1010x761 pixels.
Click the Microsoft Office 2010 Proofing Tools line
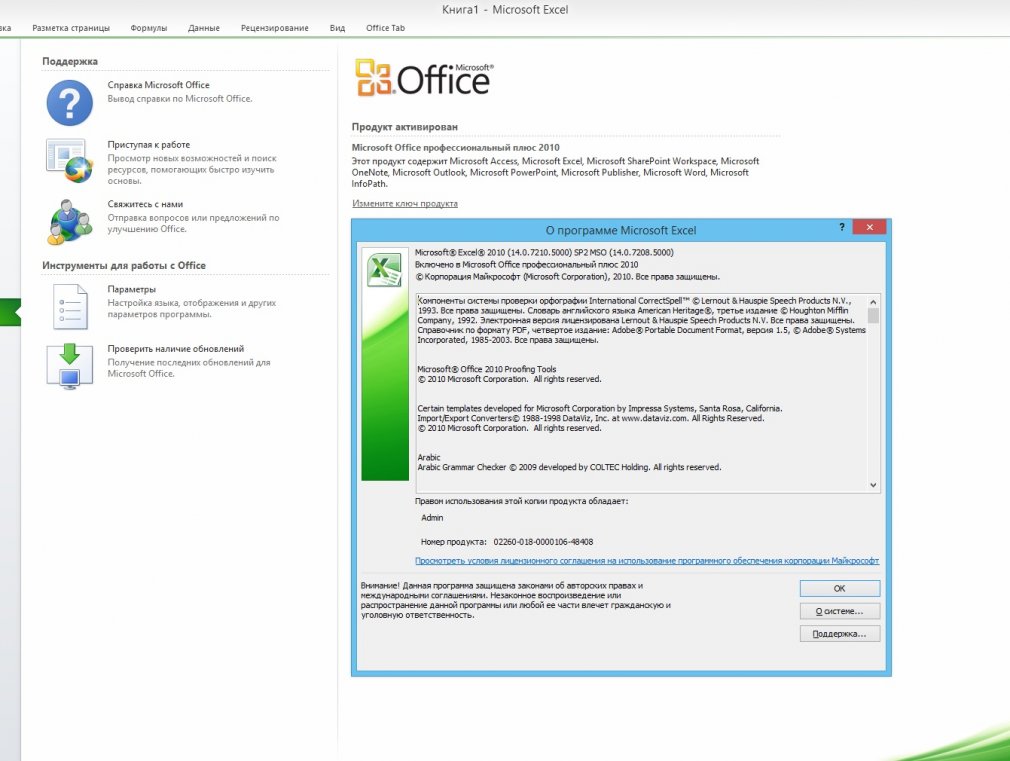click(x=486, y=369)
